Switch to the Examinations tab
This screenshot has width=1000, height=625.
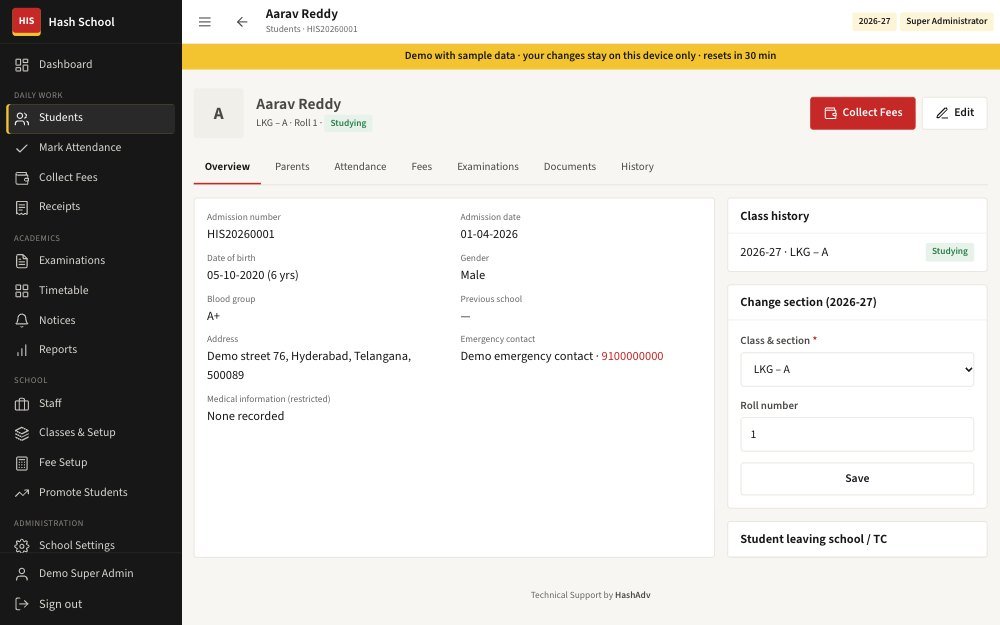[x=488, y=166]
